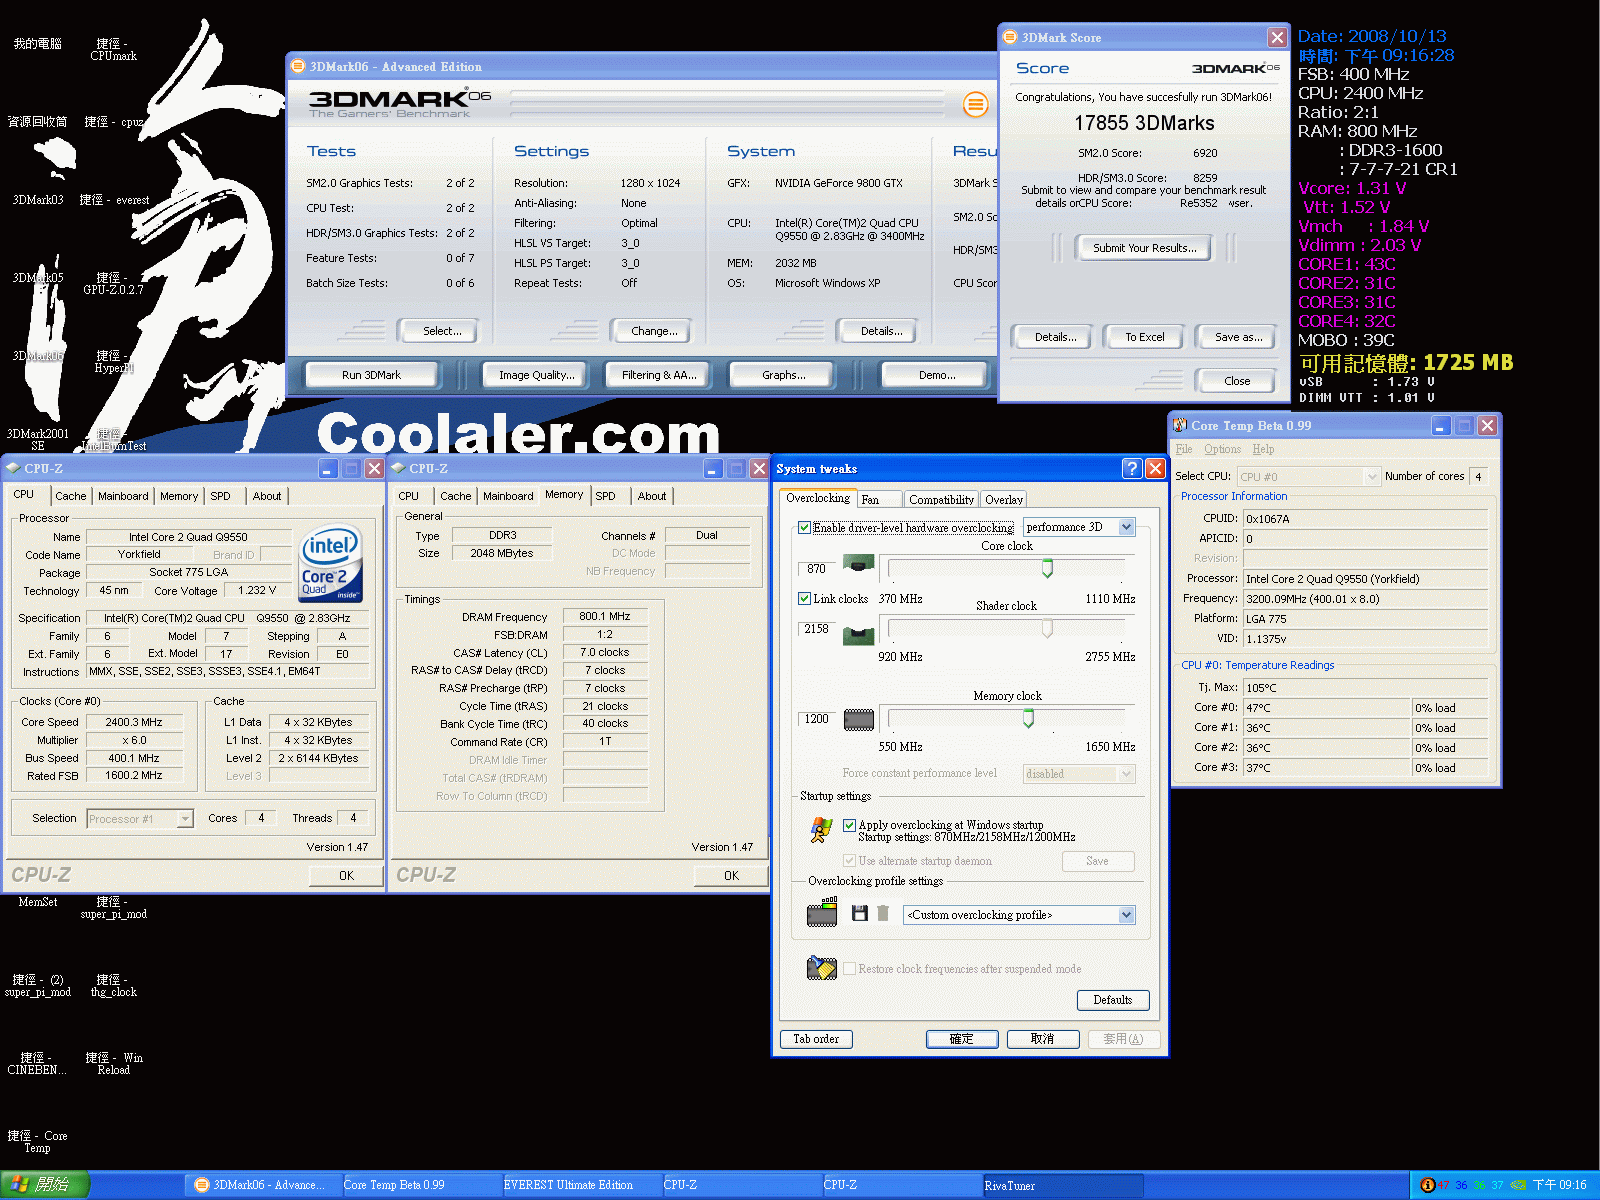Switch to EVEREST Ultimate Edition taskbar item
The height and width of the screenshot is (1200, 1600).
[582, 1185]
